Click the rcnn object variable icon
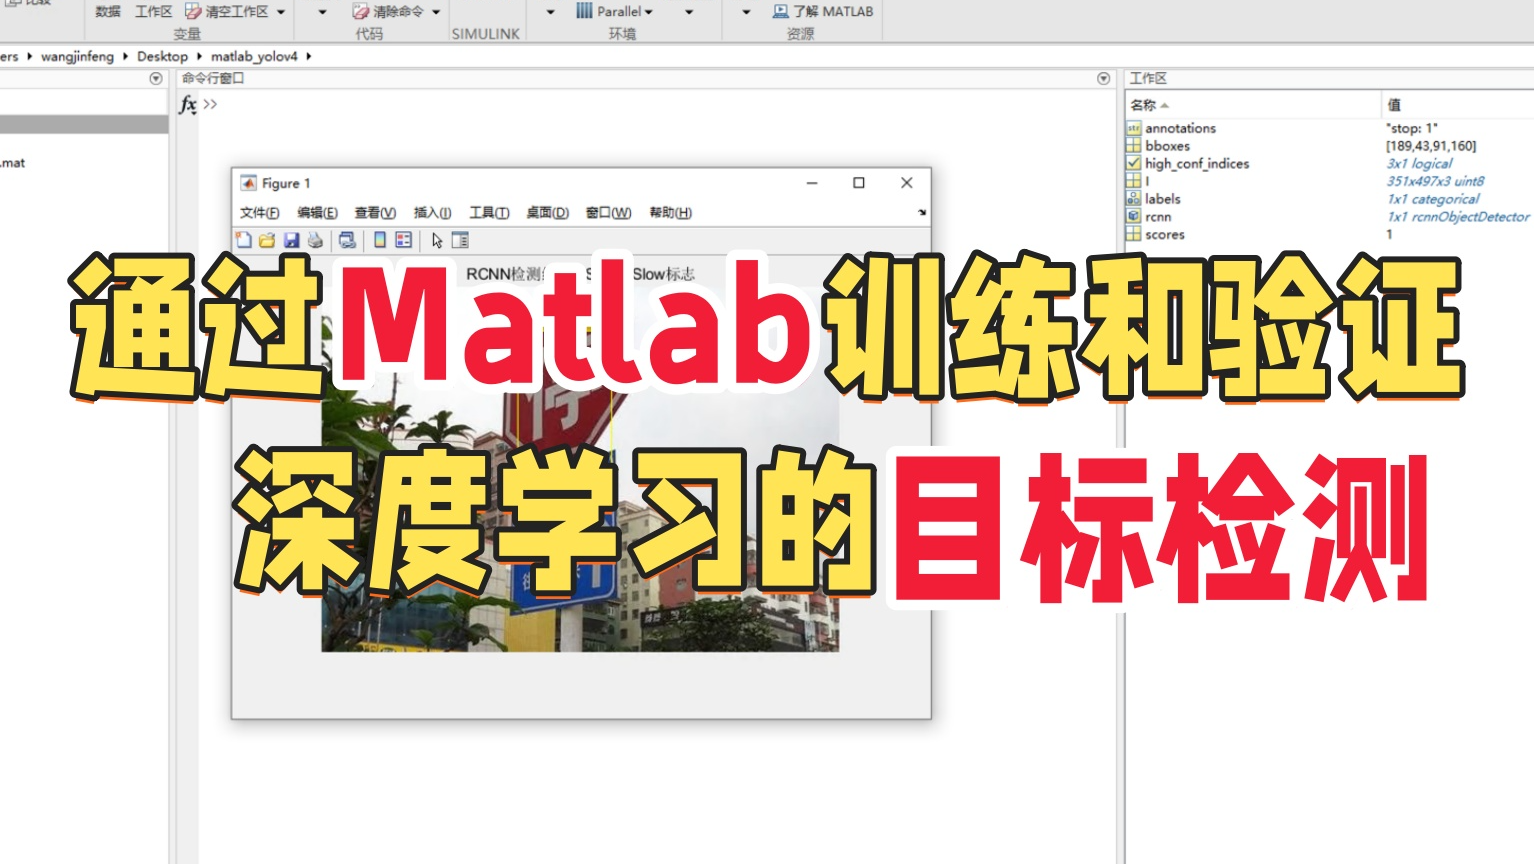The height and width of the screenshot is (864, 1534). (1133, 216)
